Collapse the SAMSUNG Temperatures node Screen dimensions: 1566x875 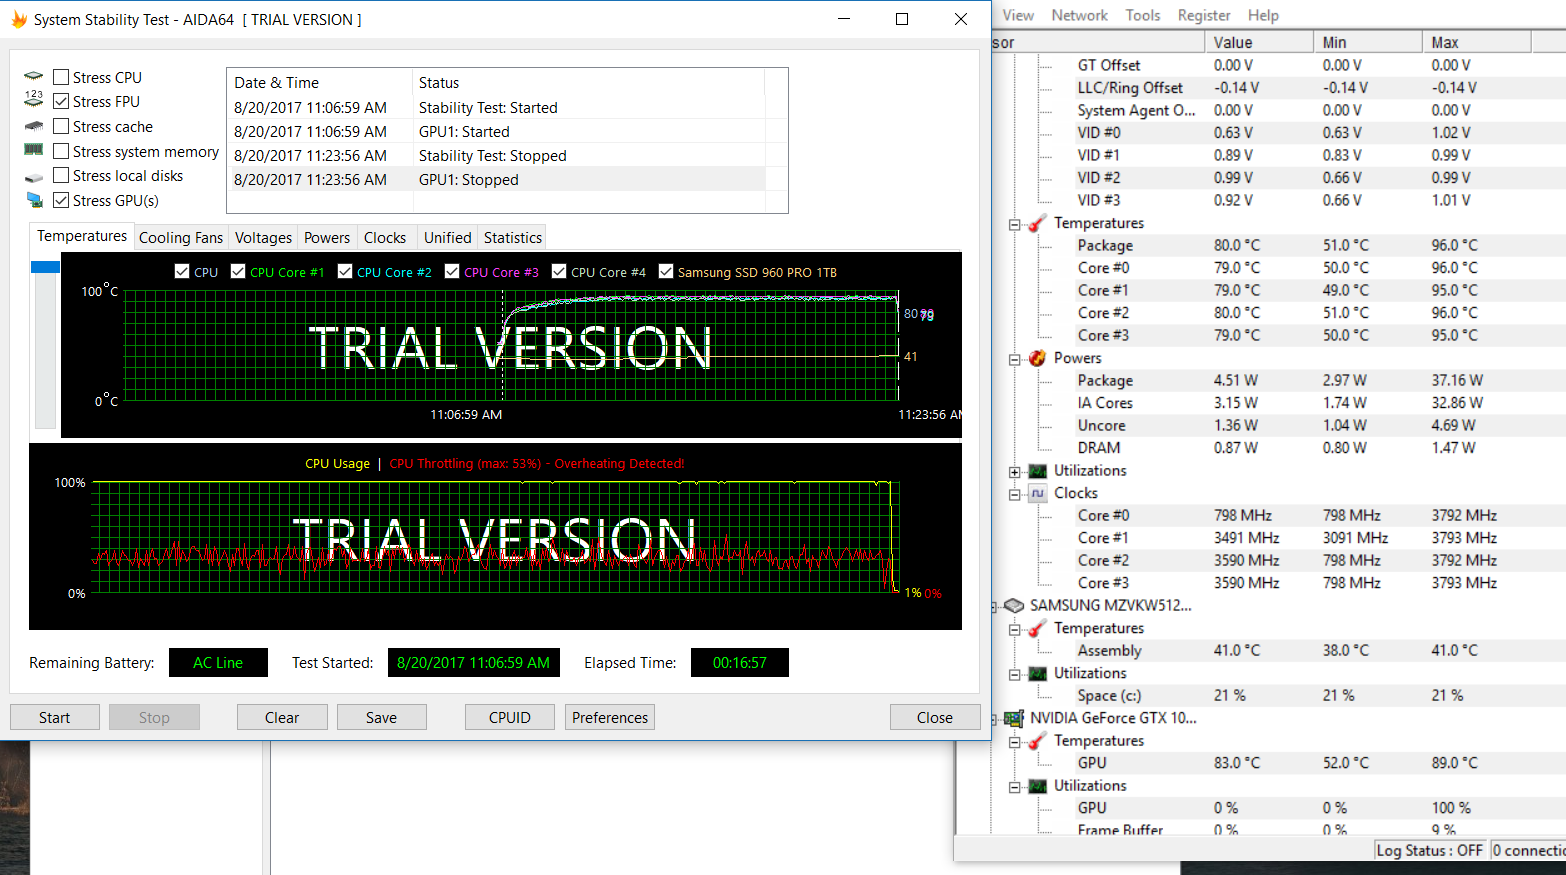tap(1014, 629)
